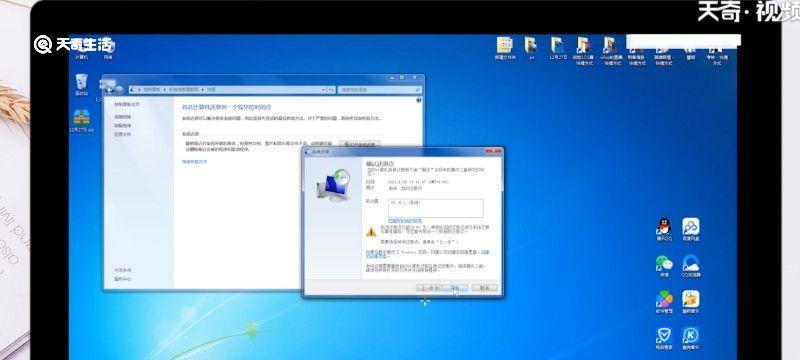Open the Recycle Bin desktop icon
This screenshot has width=800, height=360.
pyautogui.click(x=81, y=84)
